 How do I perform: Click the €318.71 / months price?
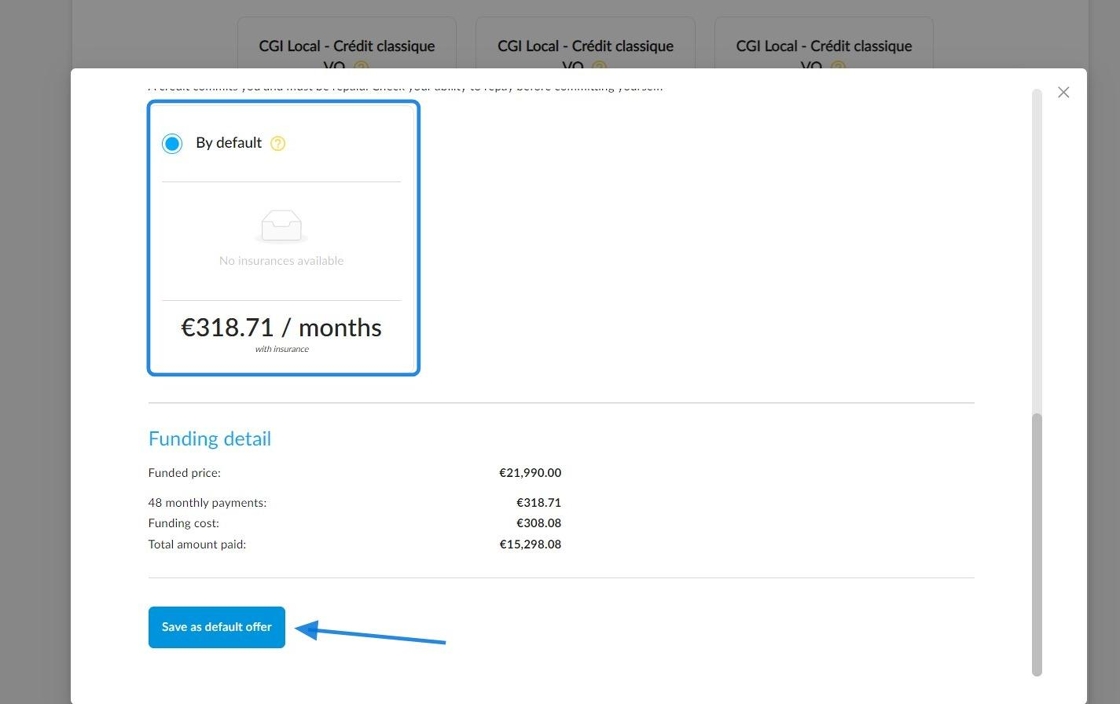(281, 327)
